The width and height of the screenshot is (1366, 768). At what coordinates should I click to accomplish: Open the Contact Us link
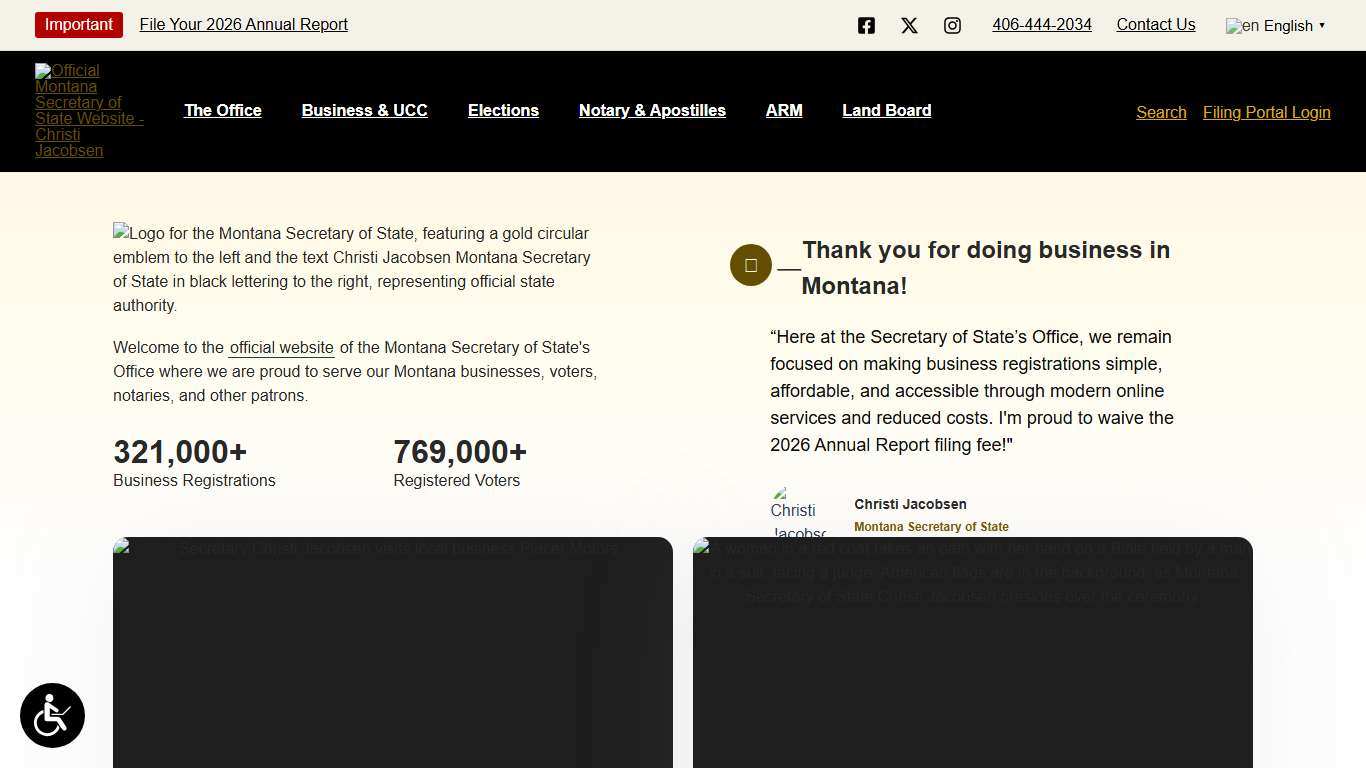pyautogui.click(x=1156, y=24)
